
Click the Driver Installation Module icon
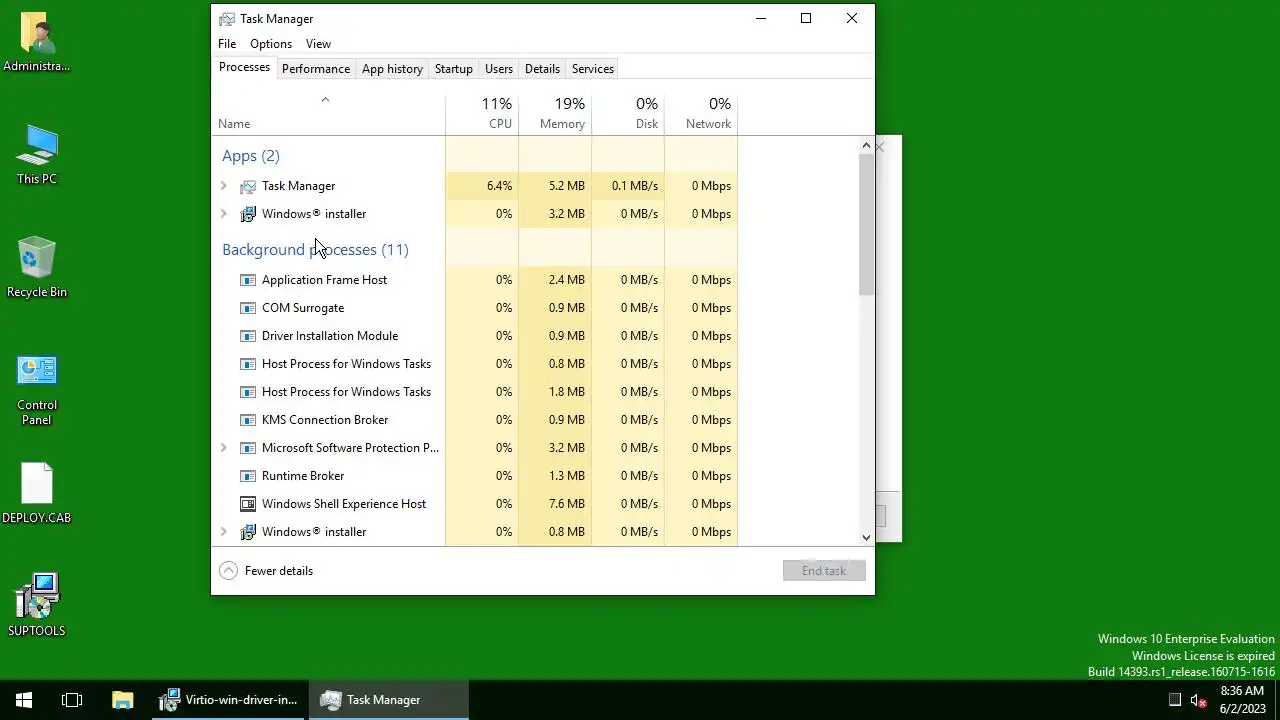pyautogui.click(x=248, y=336)
